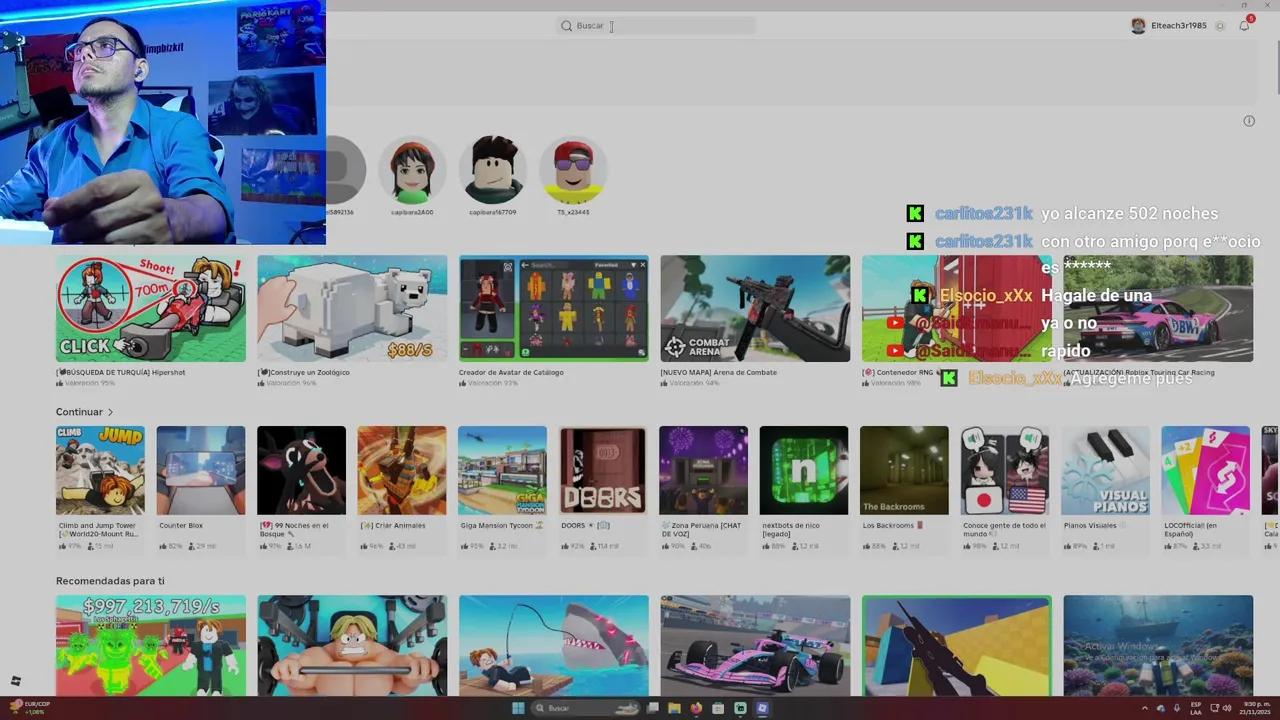Viewport: 1280px width, 720px height.
Task: Click the Windows taskbar Buscar search box
Action: click(586, 708)
